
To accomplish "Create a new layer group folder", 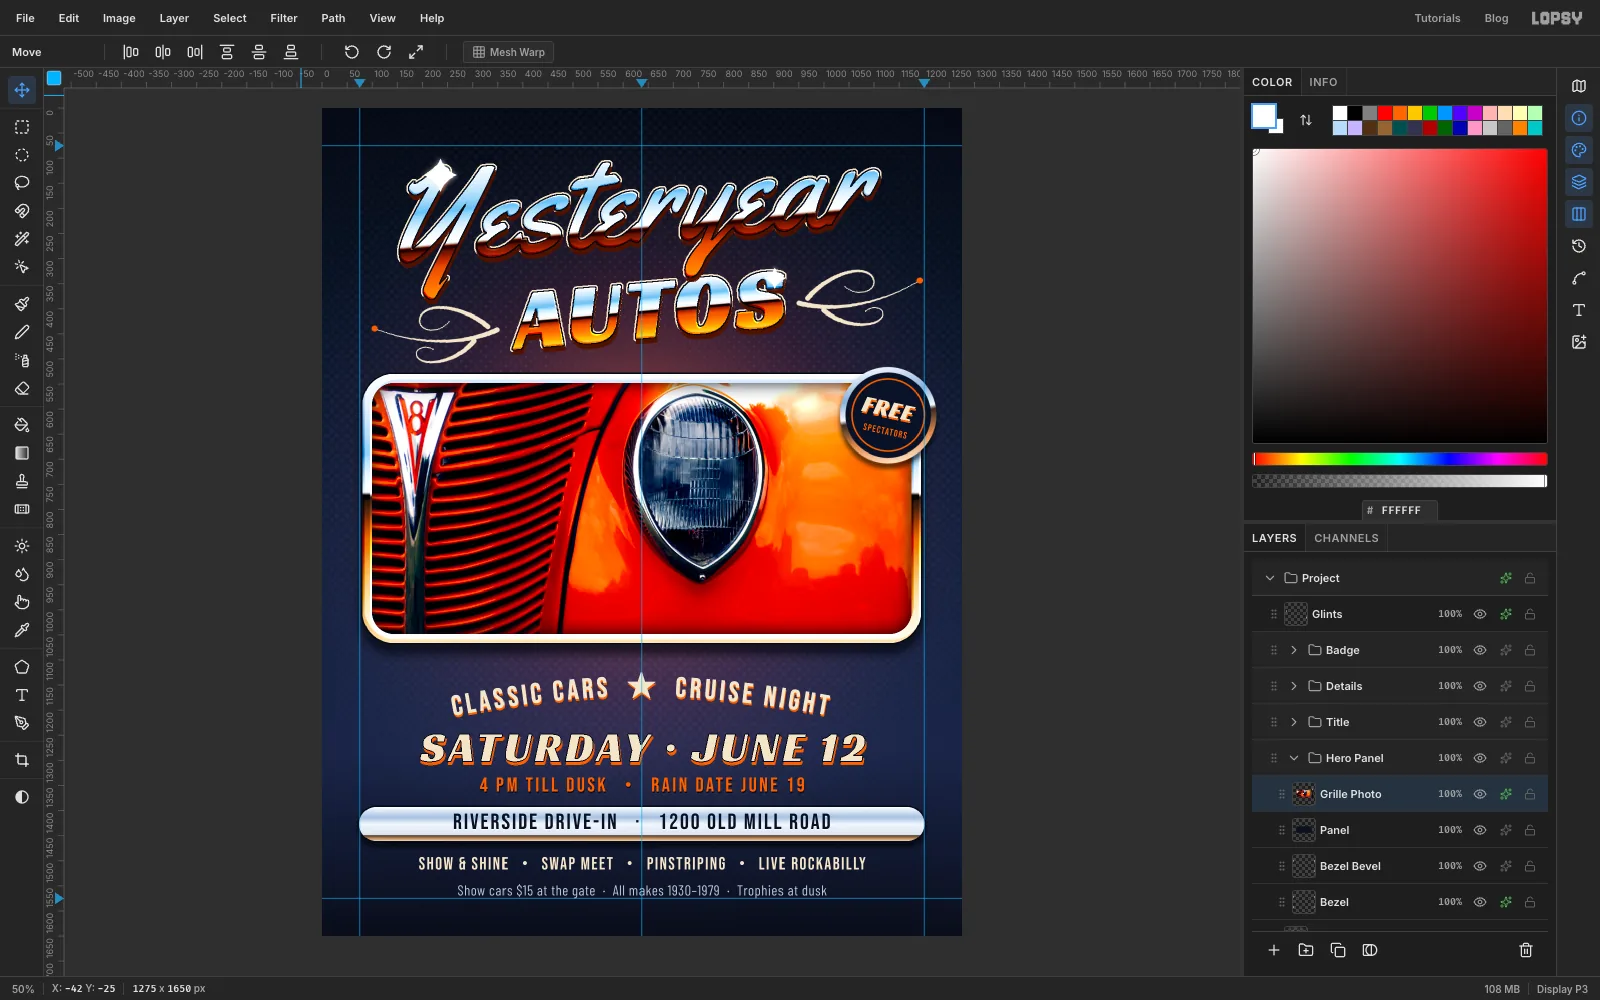I will (1306, 950).
